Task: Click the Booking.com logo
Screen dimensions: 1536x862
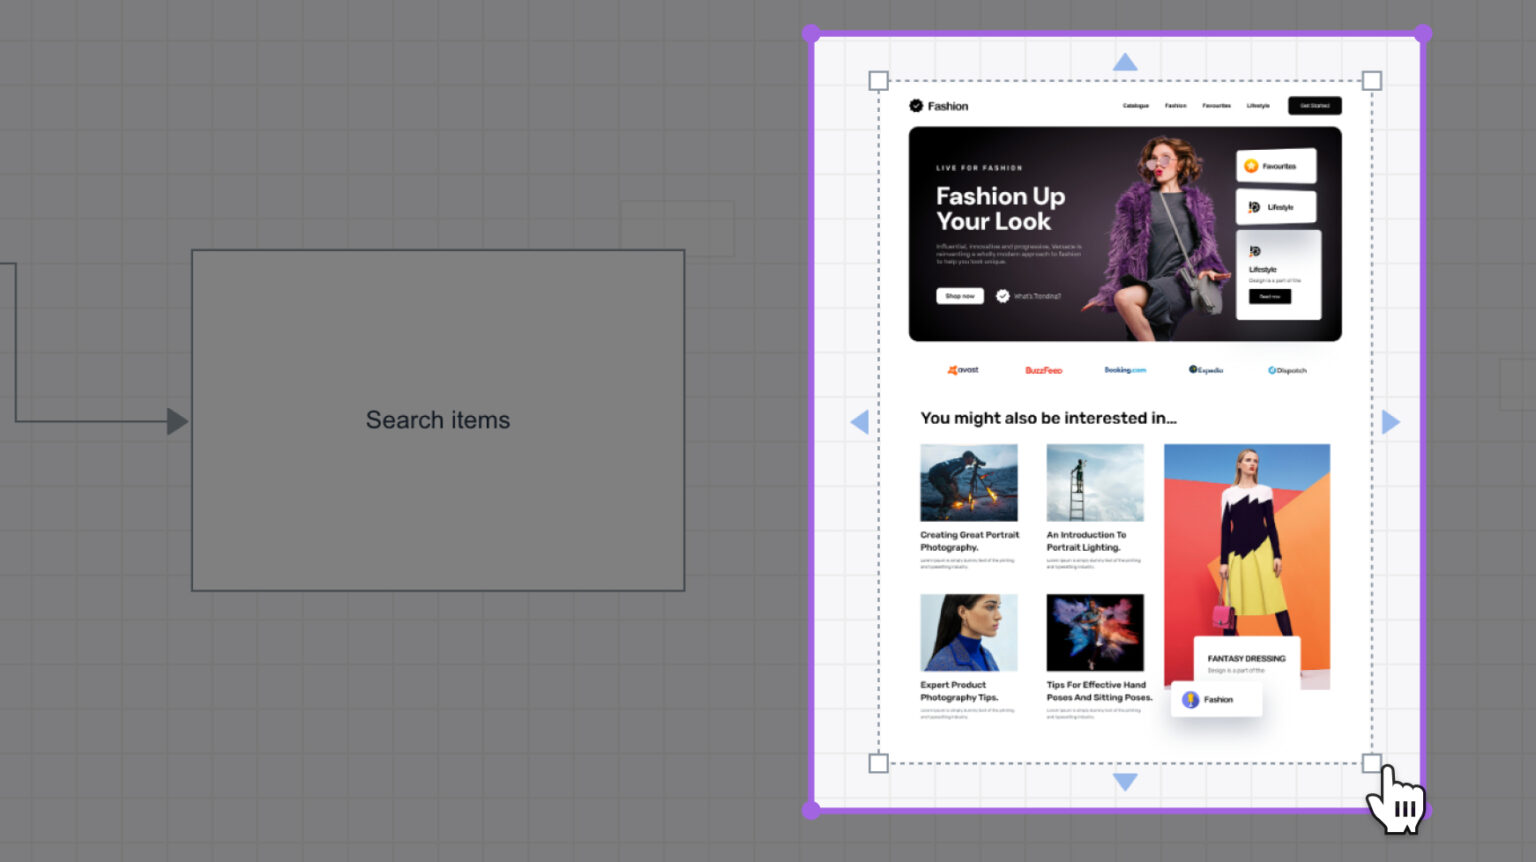Action: pyautogui.click(x=1125, y=369)
